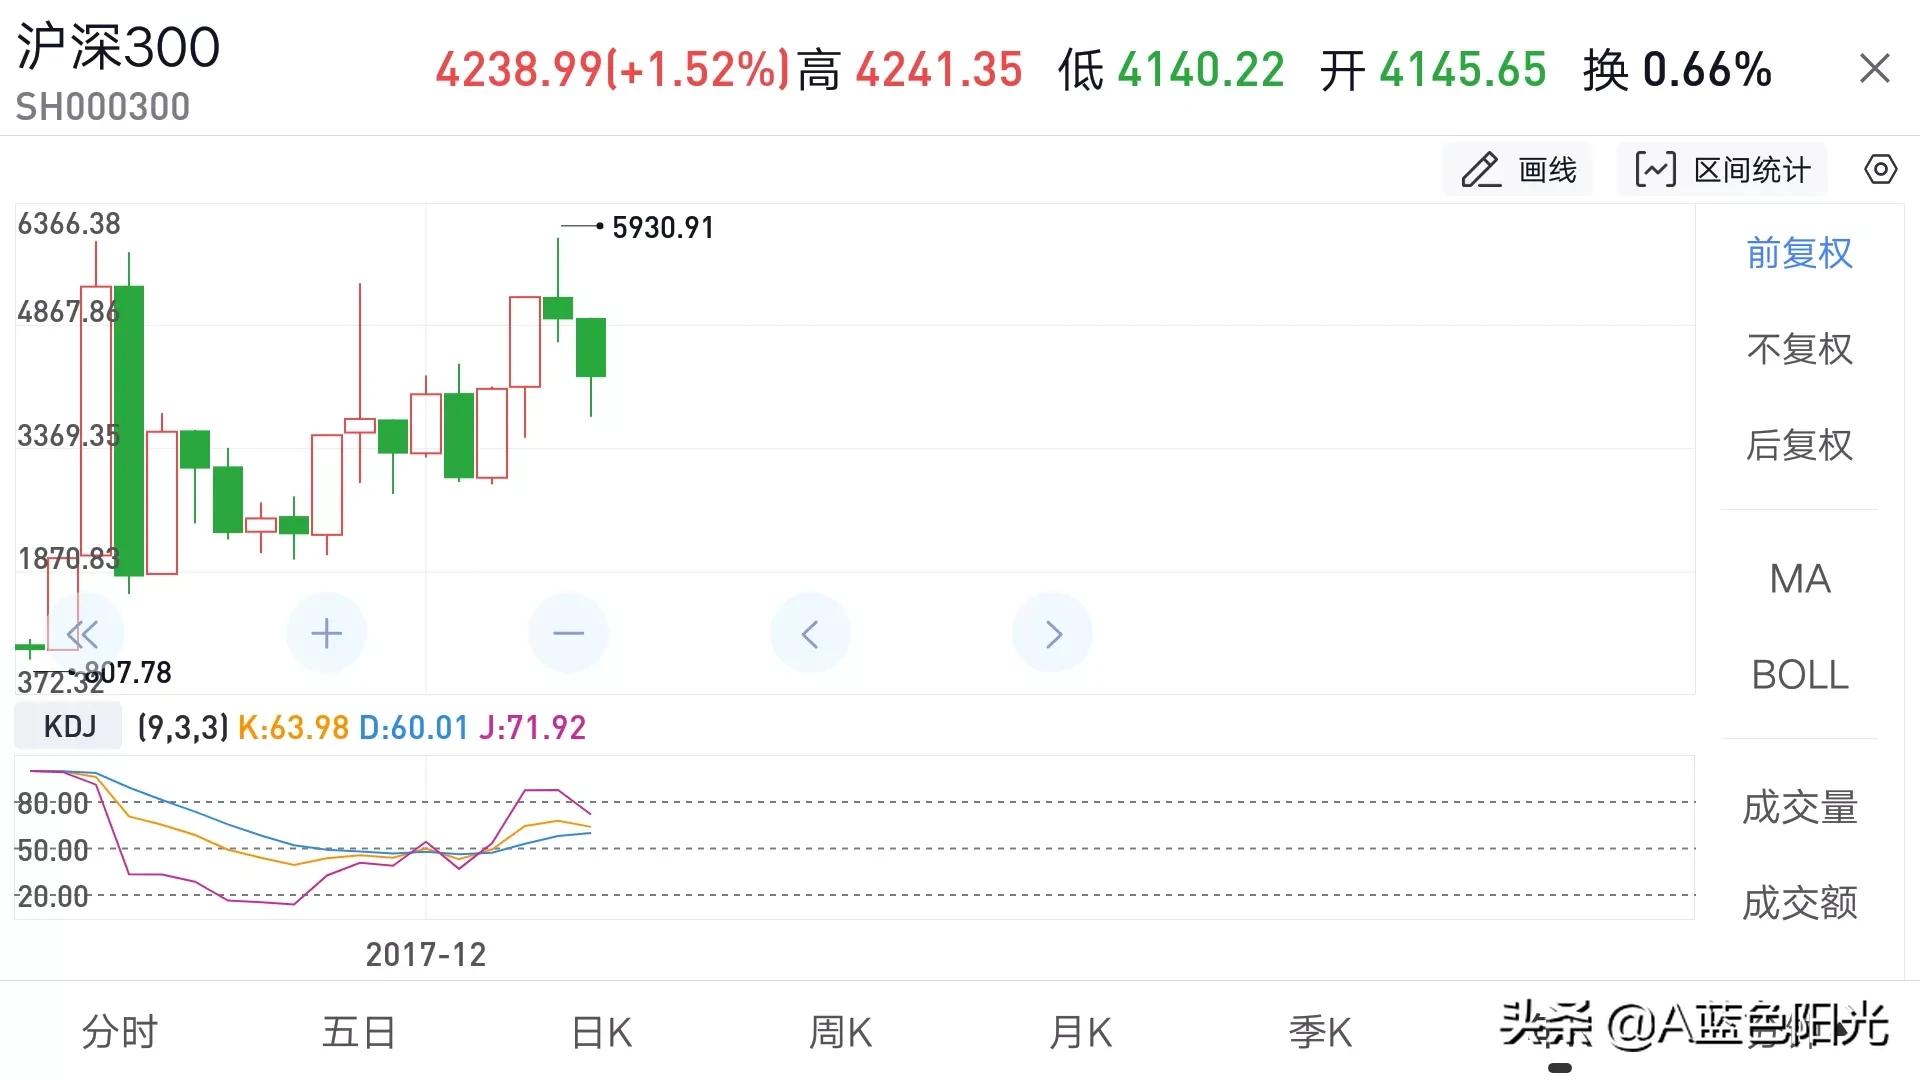Tap the 5930.91 price marker label
This screenshot has height=1080, width=1920.
pos(663,227)
